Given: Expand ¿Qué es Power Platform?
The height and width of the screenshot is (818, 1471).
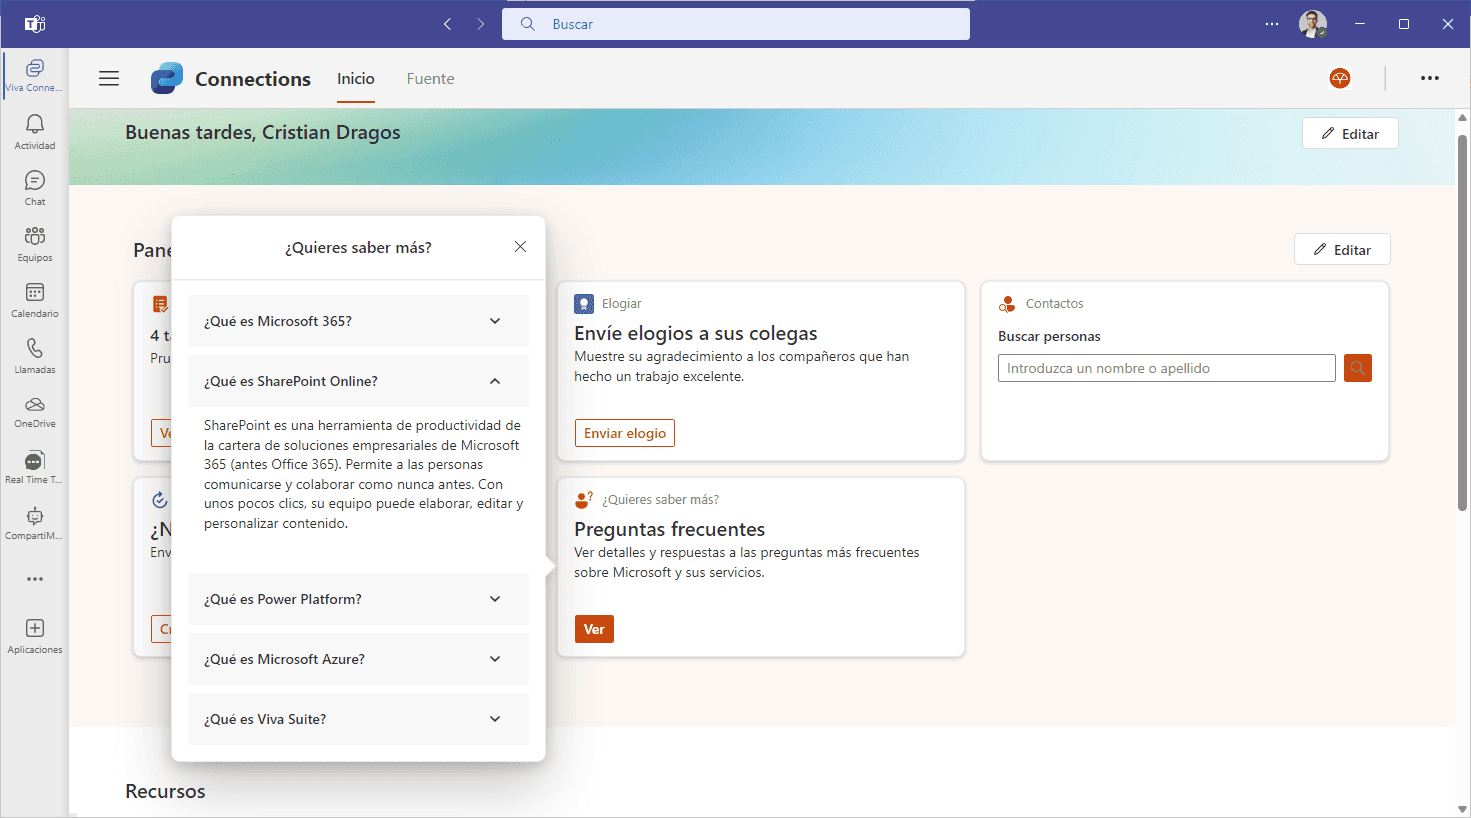Looking at the screenshot, I should tap(358, 599).
